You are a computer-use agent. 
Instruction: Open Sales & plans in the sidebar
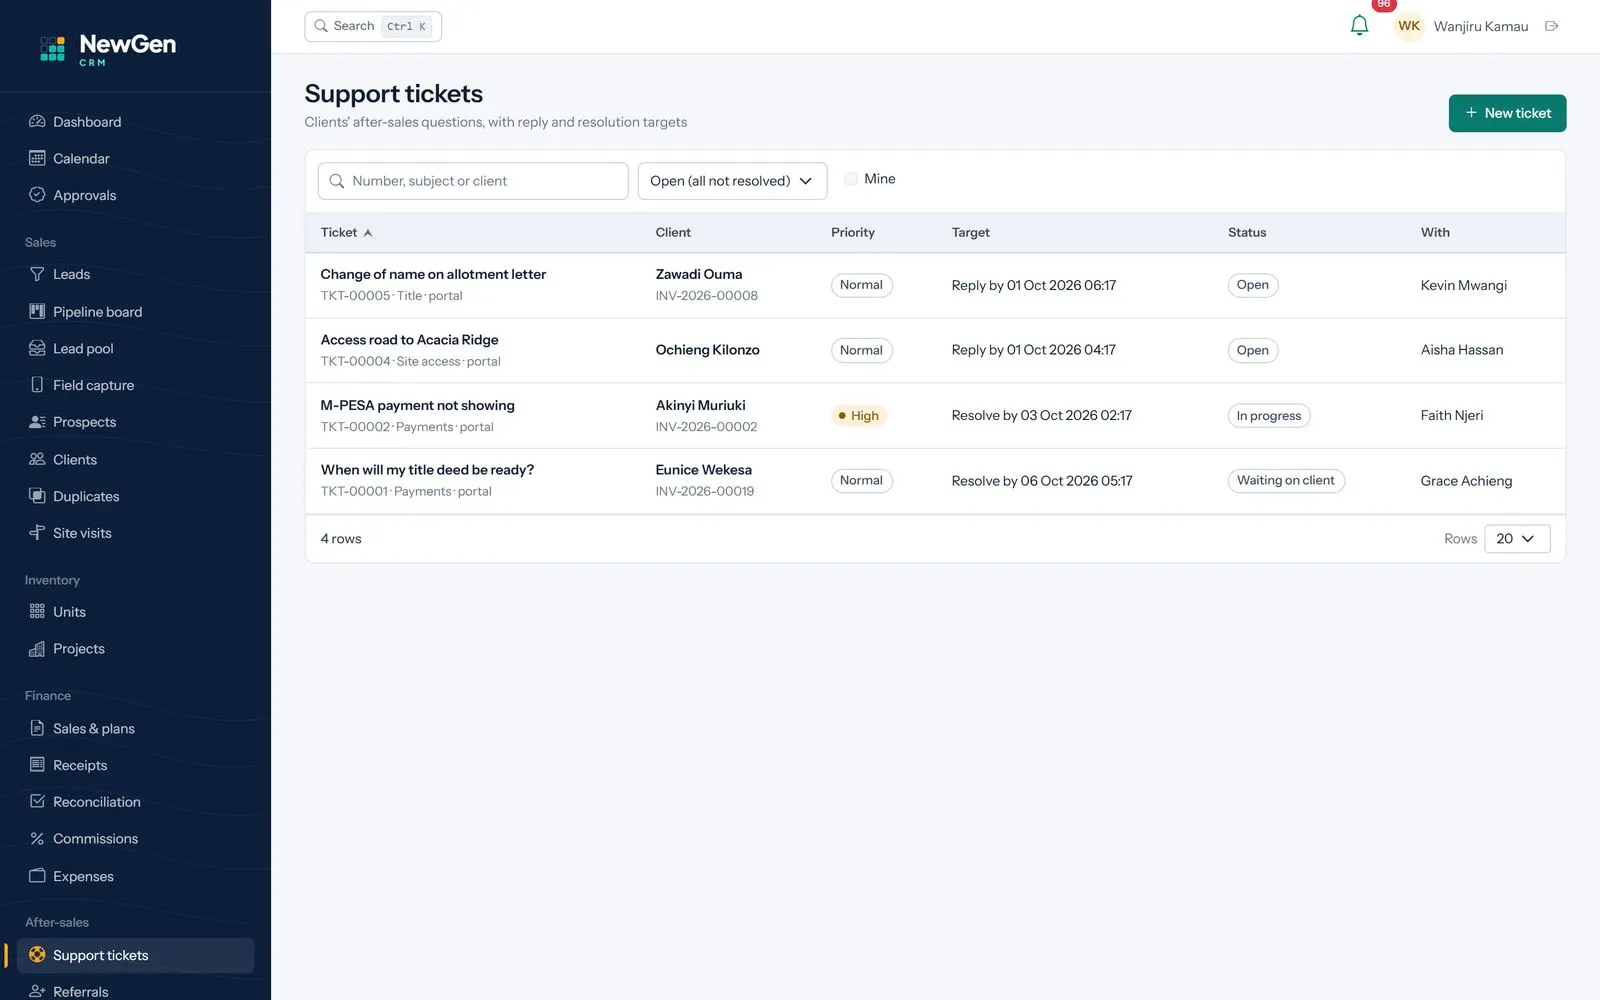pyautogui.click(x=135, y=728)
